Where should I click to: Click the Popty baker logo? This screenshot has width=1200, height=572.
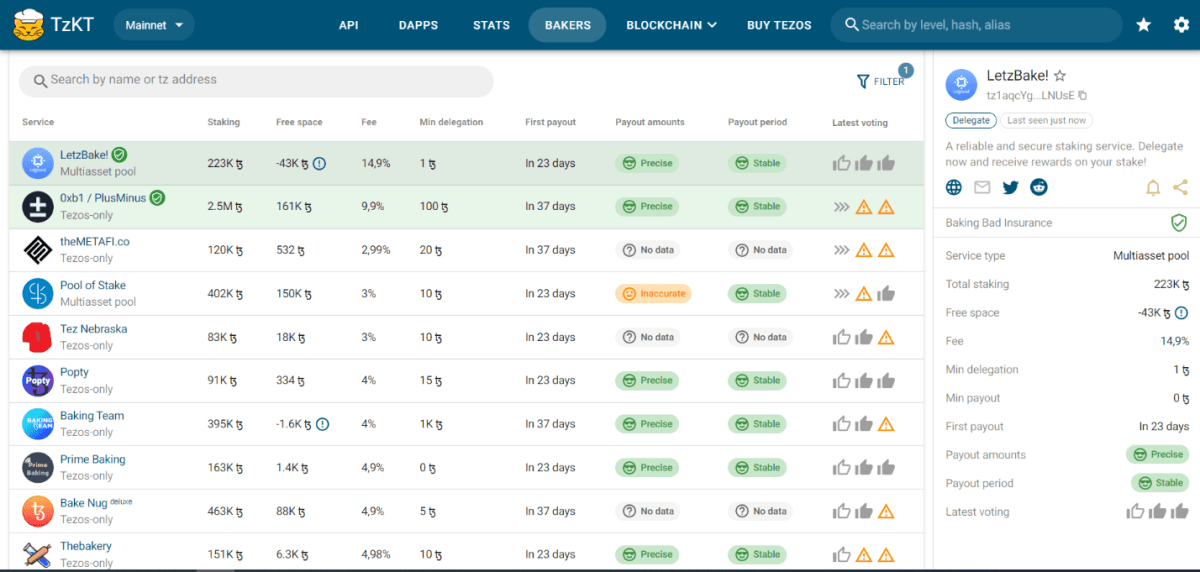click(38, 380)
